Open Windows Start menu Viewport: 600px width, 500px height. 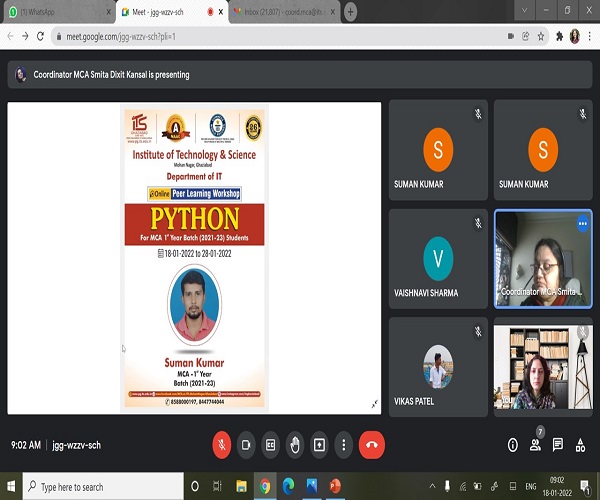pos(11,486)
